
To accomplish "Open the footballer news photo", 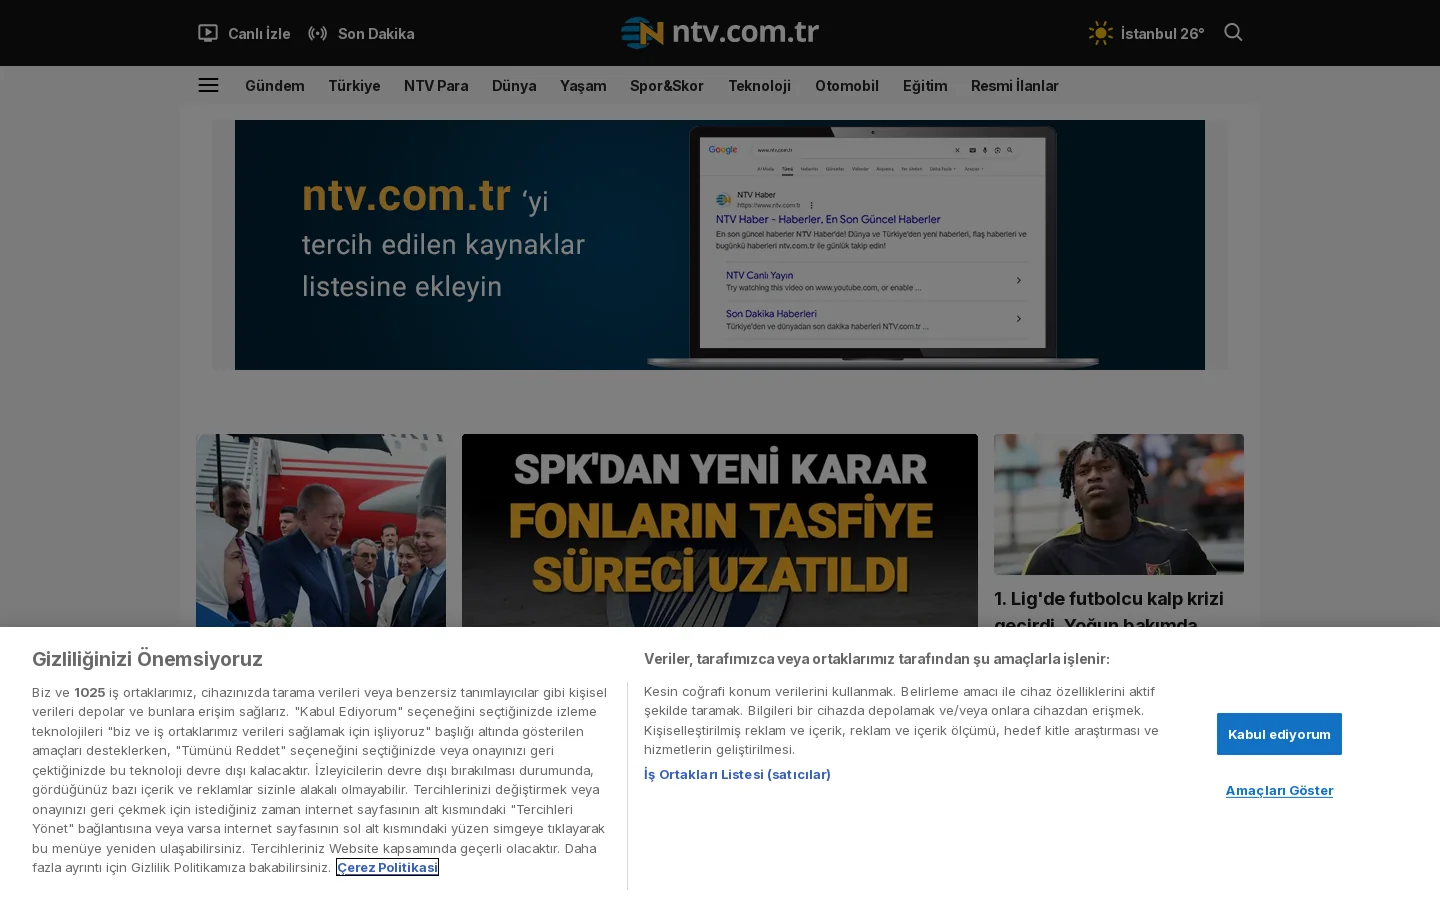I will 1119,504.
